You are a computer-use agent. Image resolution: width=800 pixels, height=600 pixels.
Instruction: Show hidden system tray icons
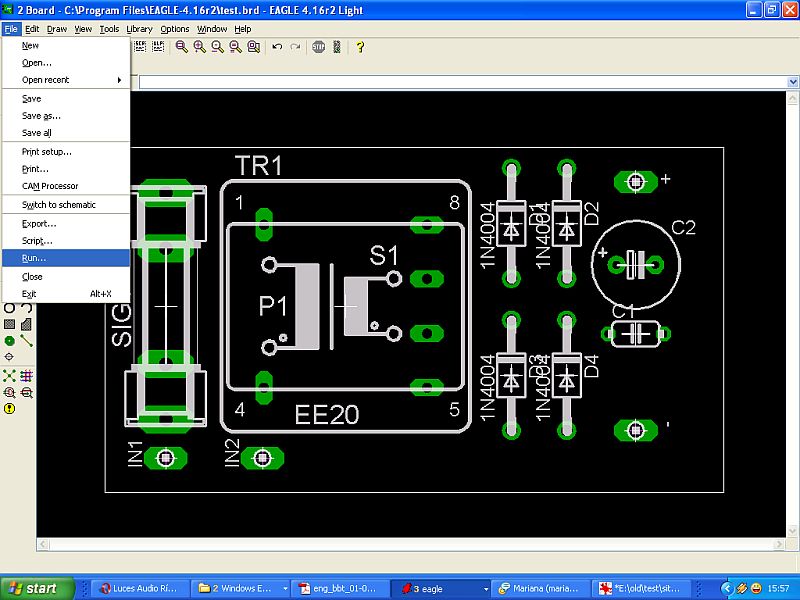(727, 588)
